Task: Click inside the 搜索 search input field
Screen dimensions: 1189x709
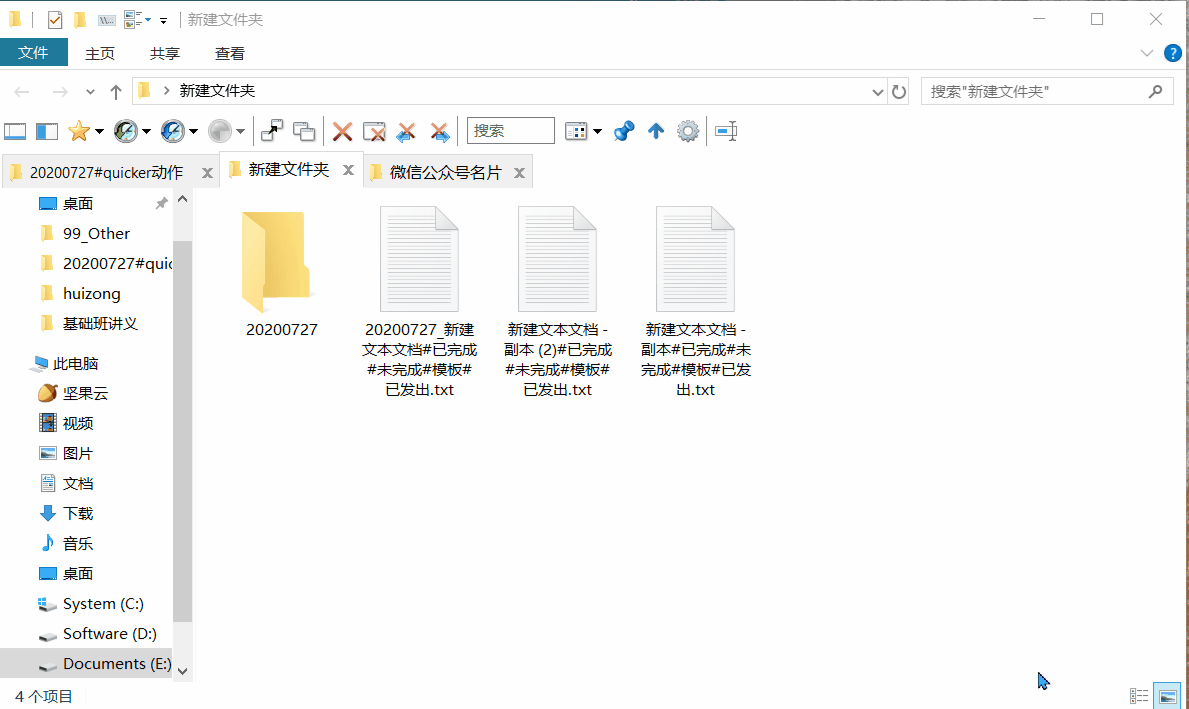Action: (x=511, y=130)
